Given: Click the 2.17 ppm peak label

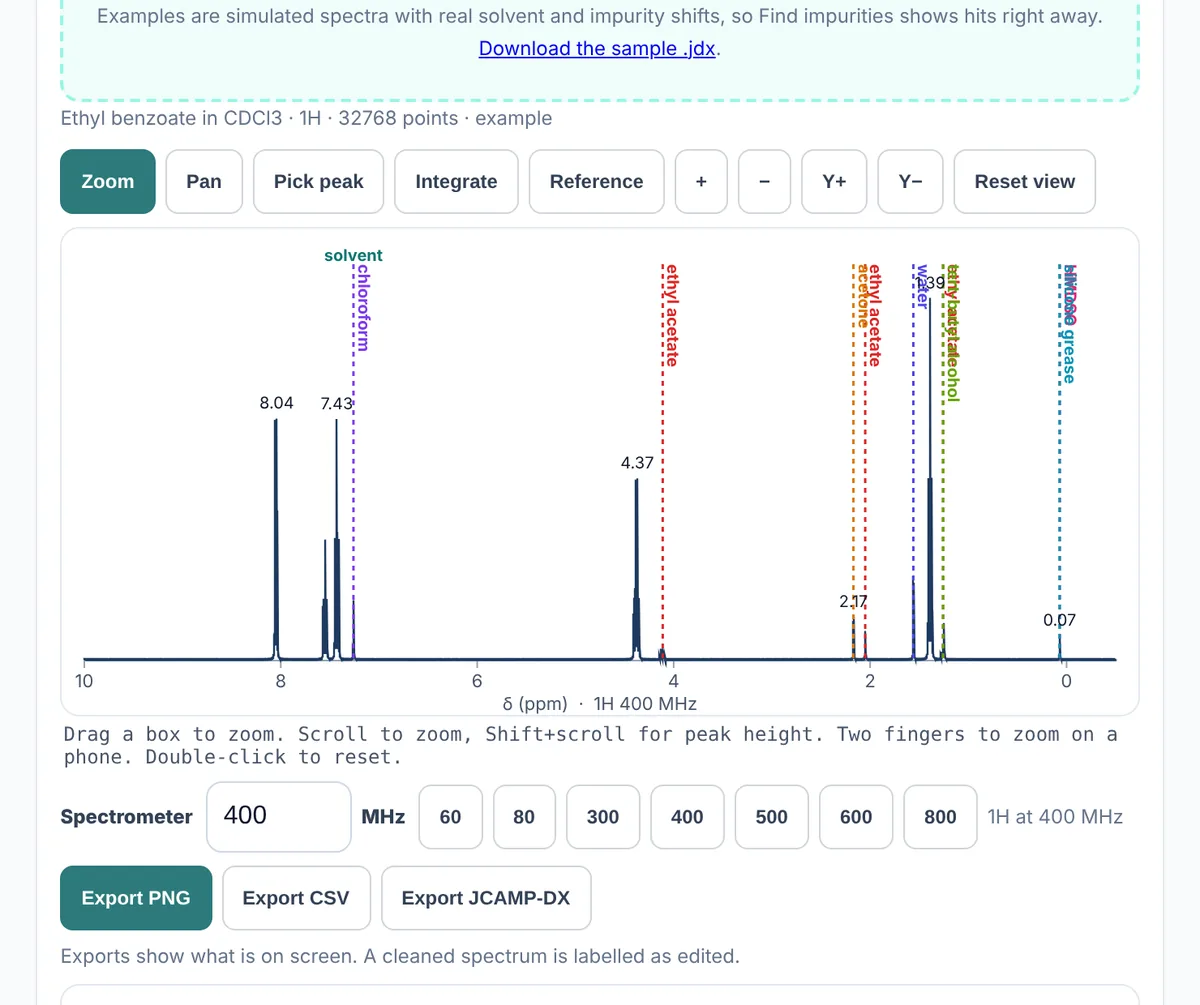Looking at the screenshot, I should tap(853, 601).
